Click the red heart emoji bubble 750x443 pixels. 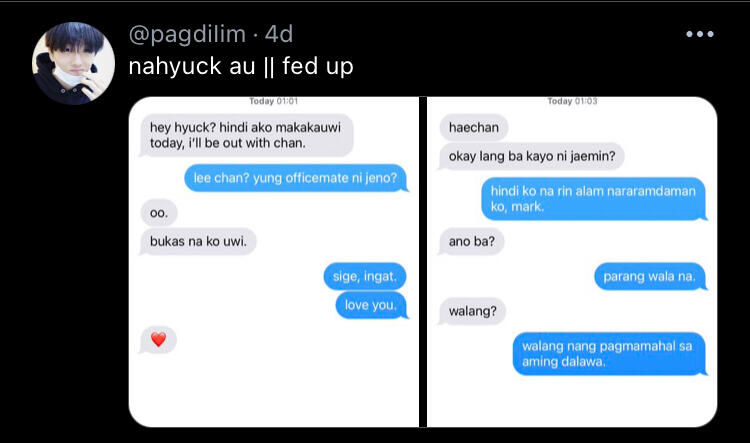click(158, 340)
